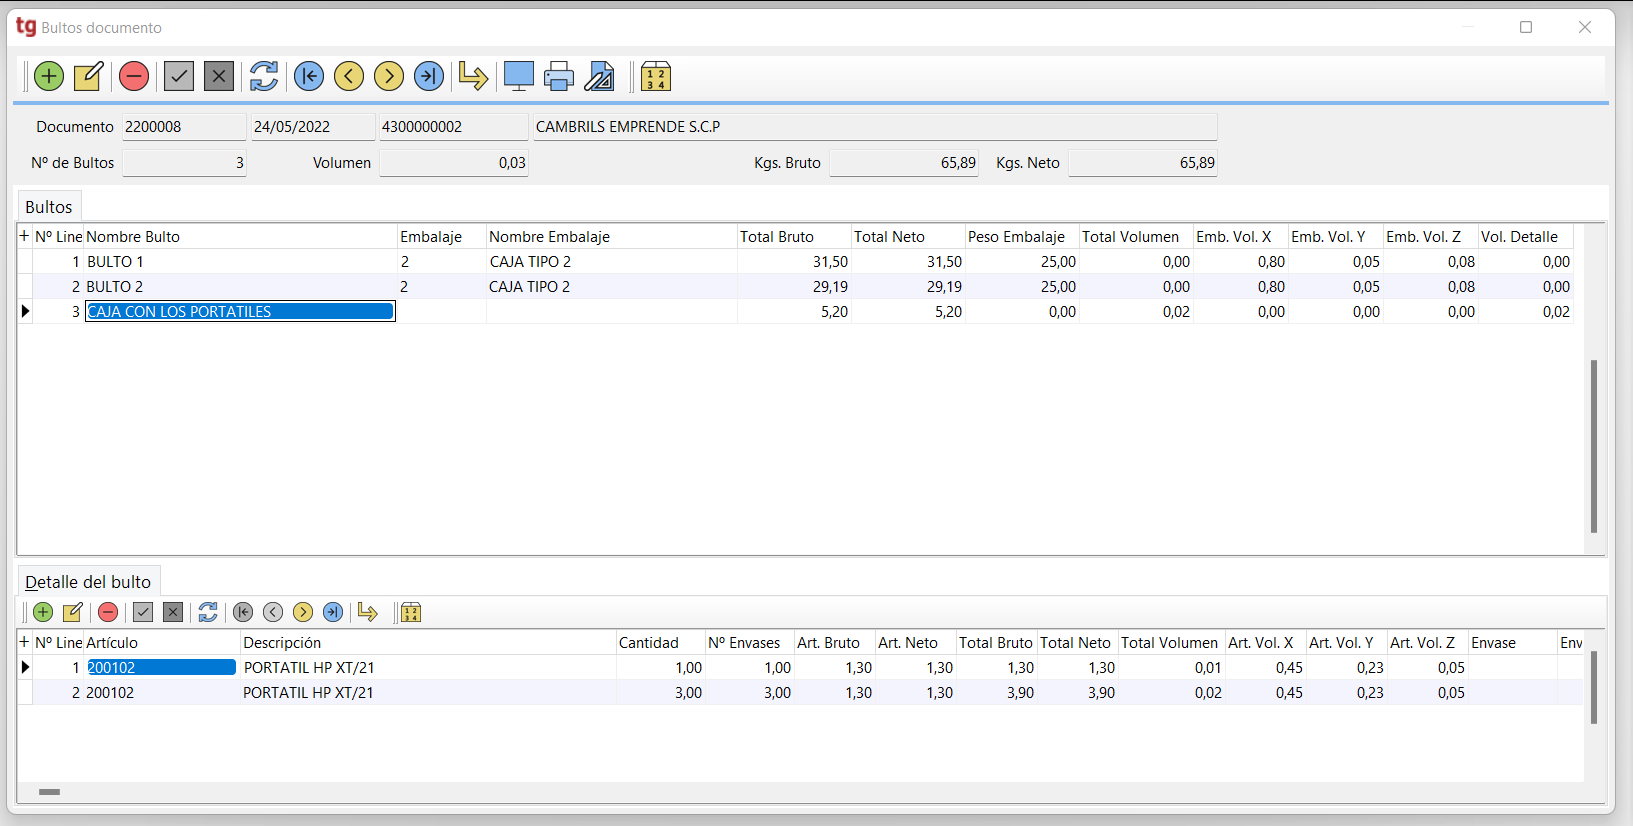
Task: Click the Volumen field showing 0,03
Action: pos(453,163)
